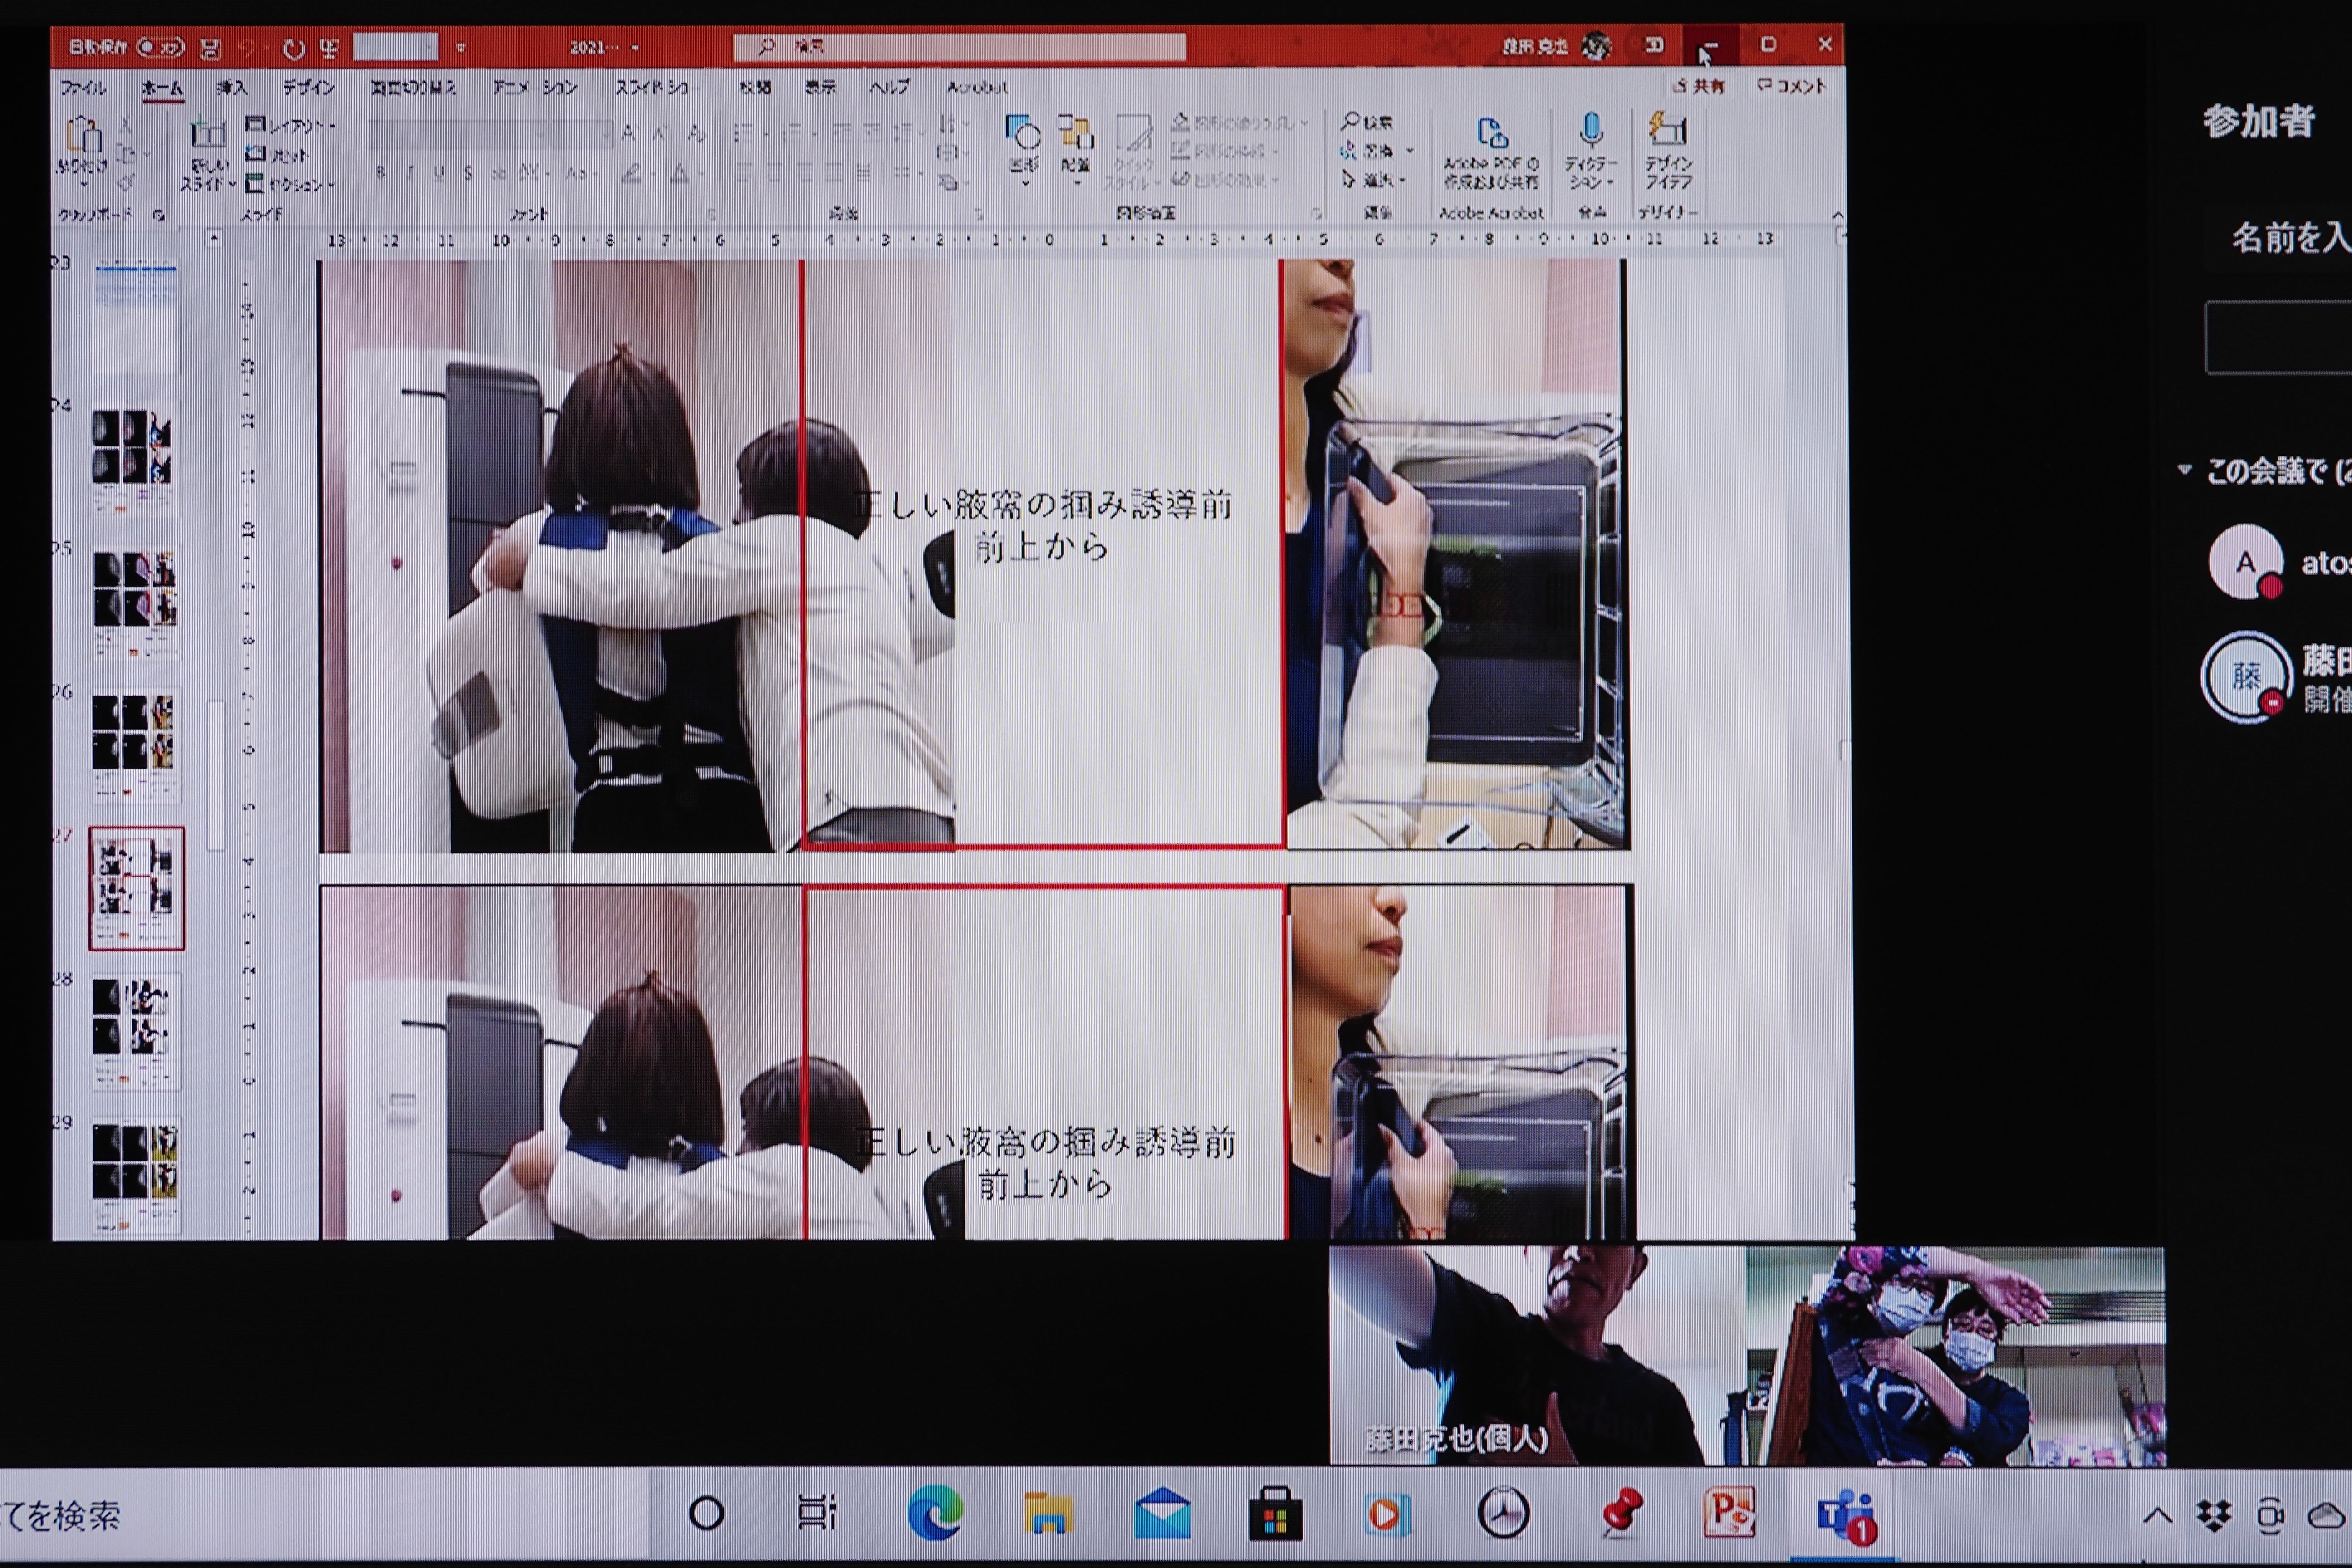Click the Share button
This screenshot has width=2352, height=1568.
coord(1699,86)
